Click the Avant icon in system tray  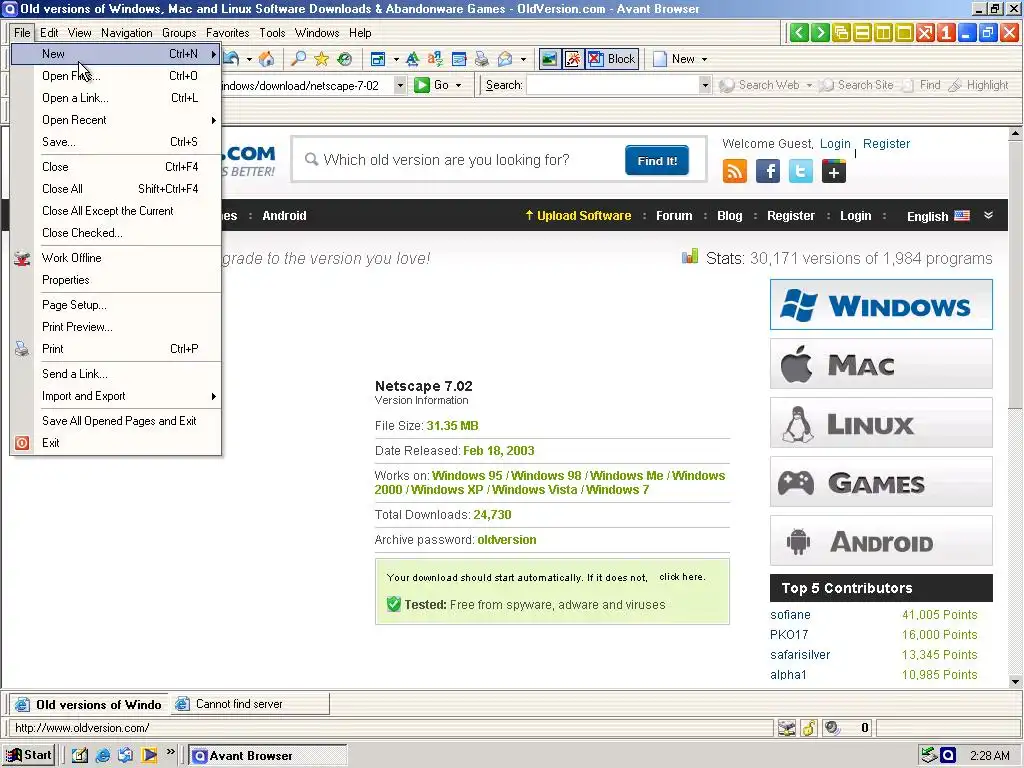click(x=948, y=755)
